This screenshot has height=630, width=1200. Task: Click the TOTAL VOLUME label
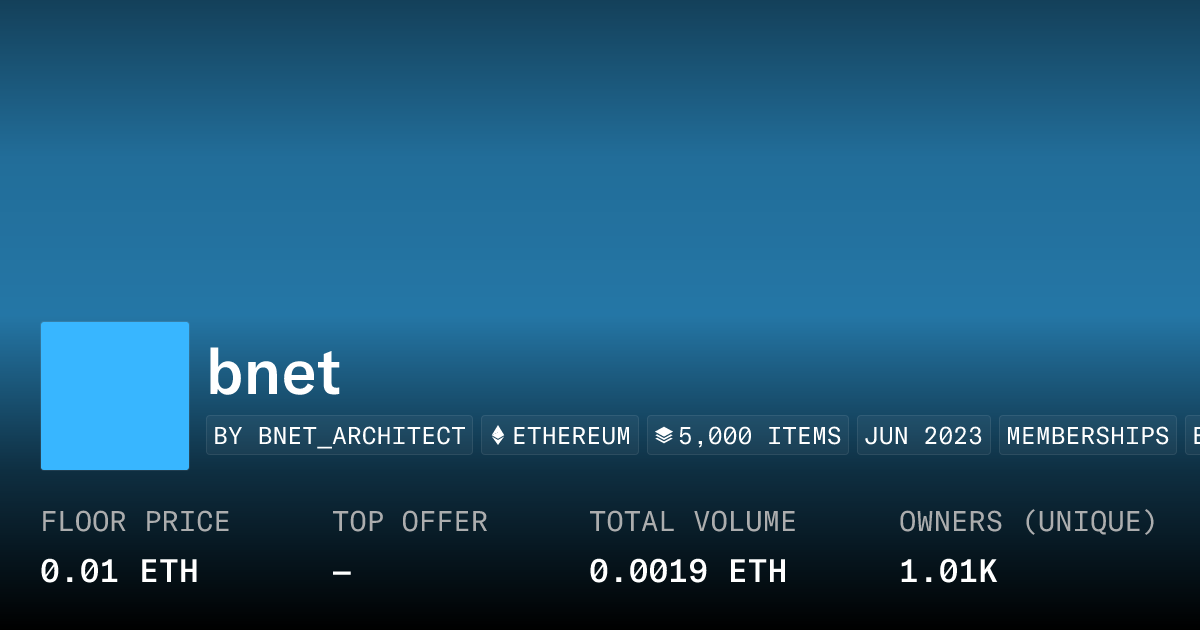692,522
